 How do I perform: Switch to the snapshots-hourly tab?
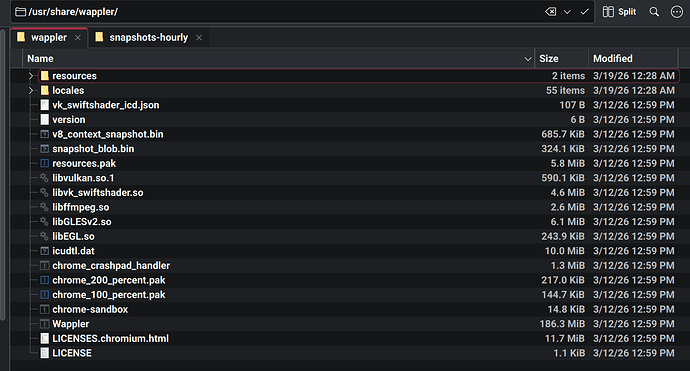tap(149, 37)
